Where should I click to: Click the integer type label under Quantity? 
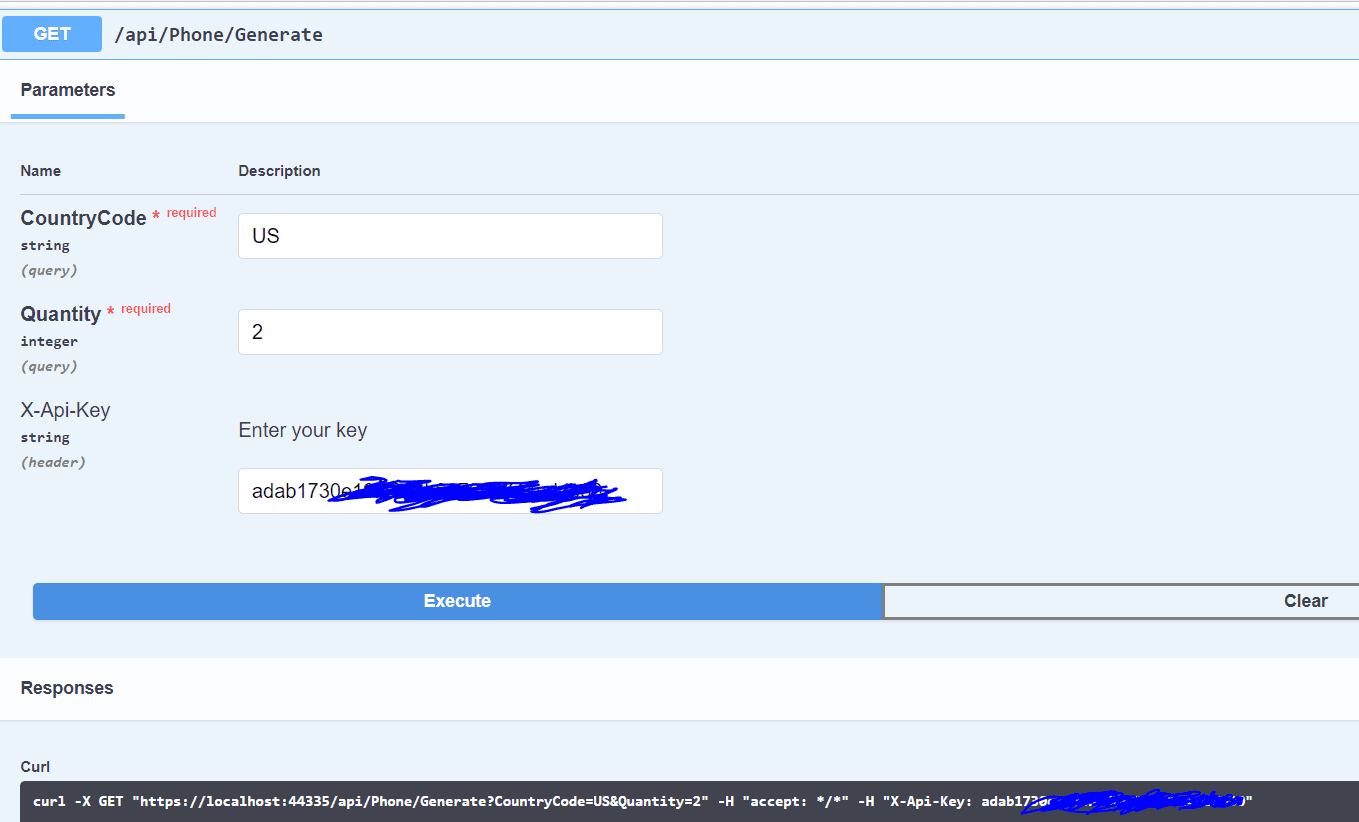(49, 340)
